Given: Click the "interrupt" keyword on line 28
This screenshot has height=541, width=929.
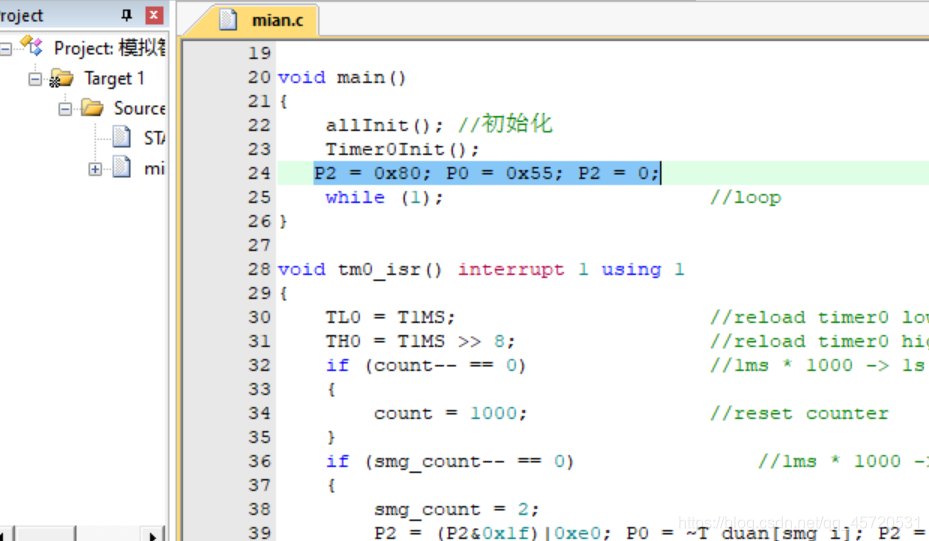Looking at the screenshot, I should [511, 270].
